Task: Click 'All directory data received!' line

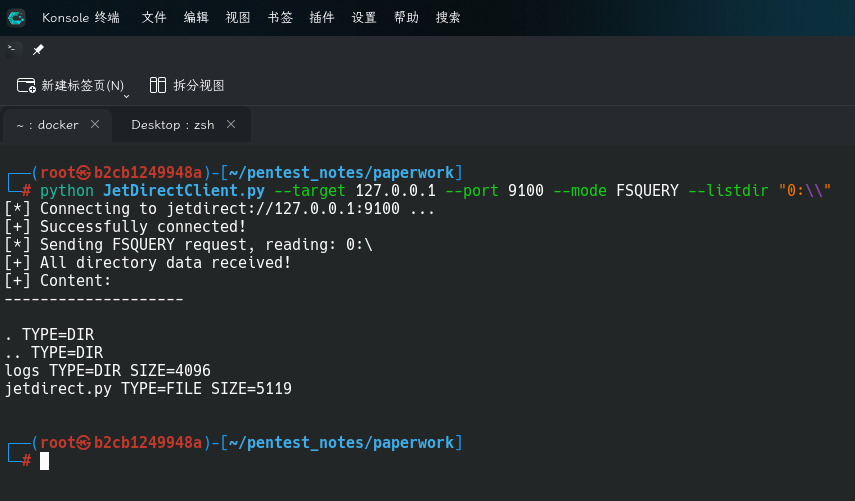Action: [x=148, y=262]
